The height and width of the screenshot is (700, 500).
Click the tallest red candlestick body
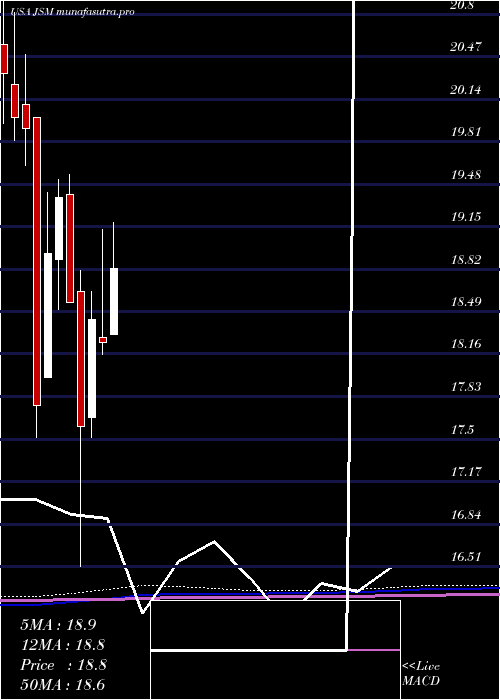pyautogui.click(x=37, y=262)
